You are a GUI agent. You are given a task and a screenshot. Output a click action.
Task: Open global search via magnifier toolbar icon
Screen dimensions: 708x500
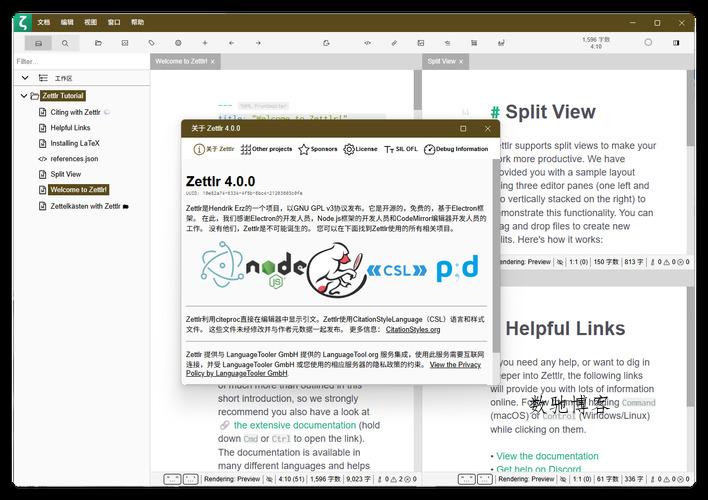click(65, 43)
